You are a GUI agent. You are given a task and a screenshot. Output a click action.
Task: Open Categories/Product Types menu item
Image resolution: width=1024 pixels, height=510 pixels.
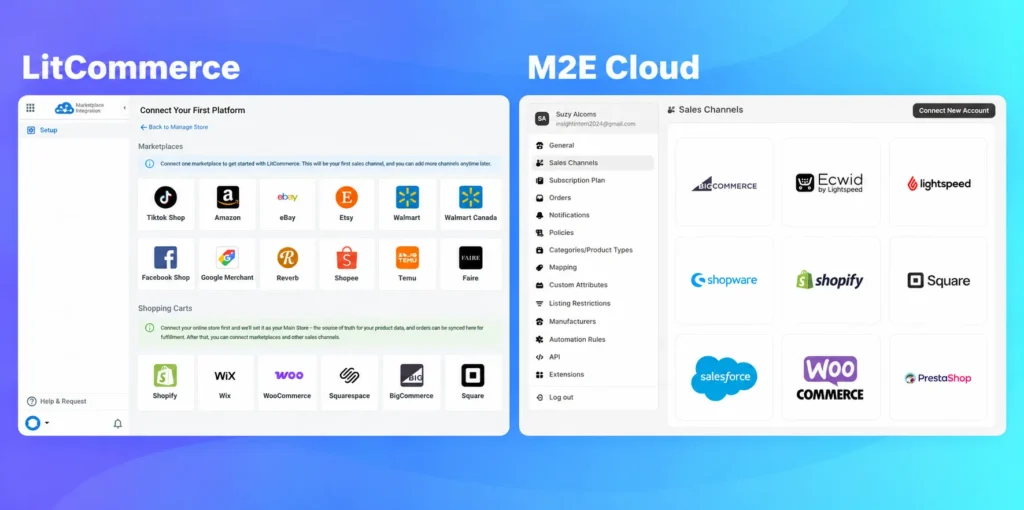pos(593,249)
